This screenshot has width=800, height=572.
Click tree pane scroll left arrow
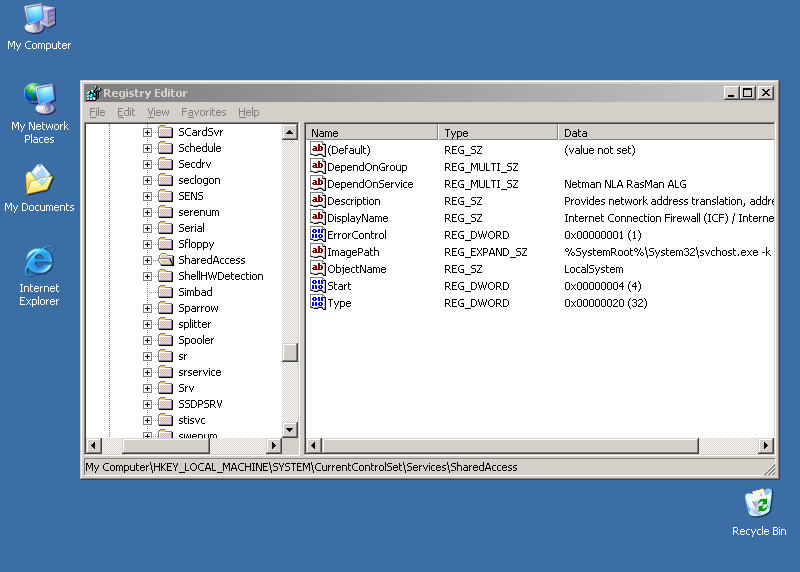[x=93, y=445]
